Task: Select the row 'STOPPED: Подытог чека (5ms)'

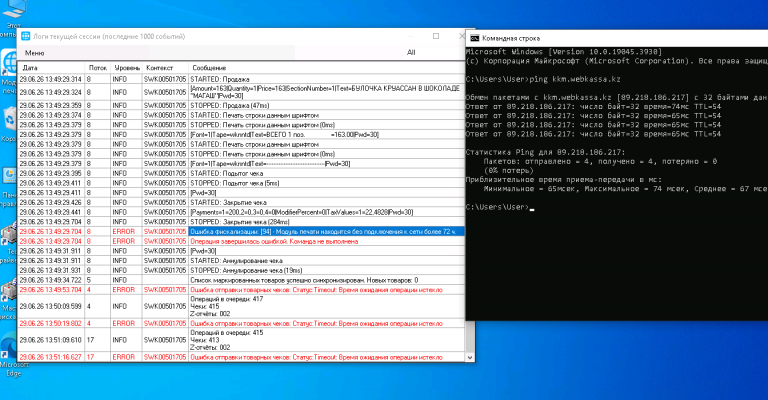Action: coord(241,183)
